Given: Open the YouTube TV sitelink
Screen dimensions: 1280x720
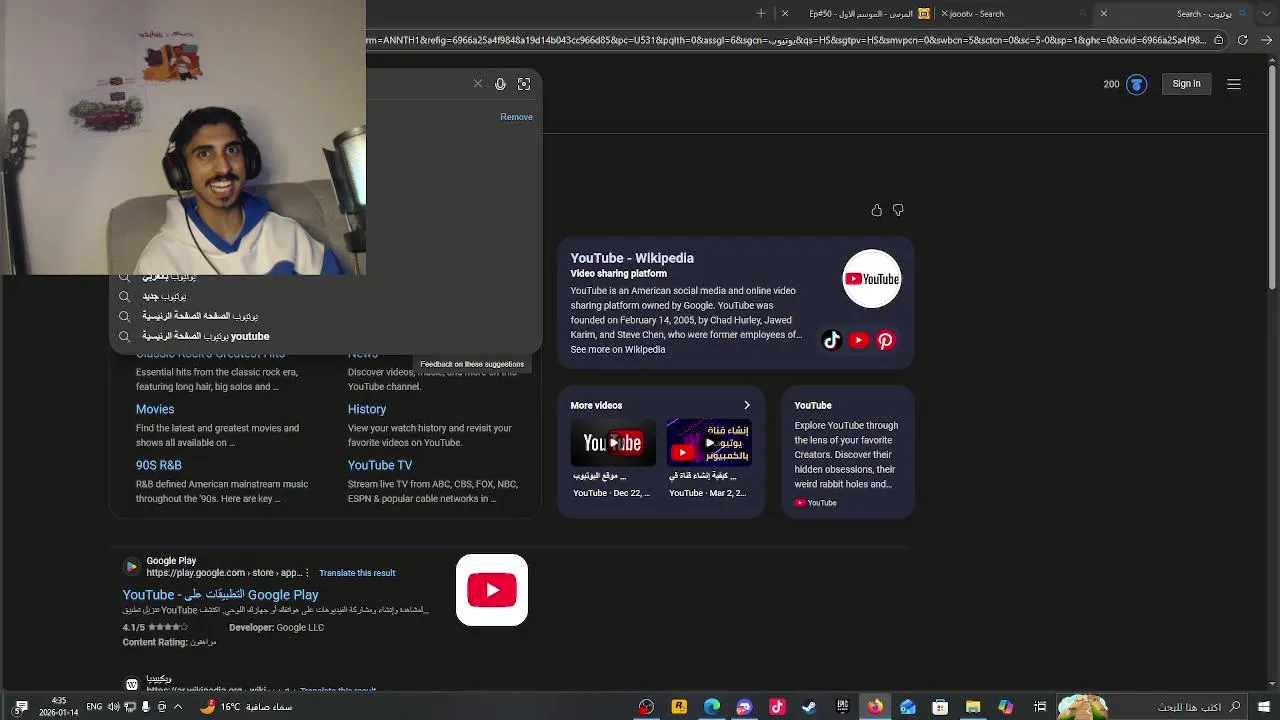Looking at the screenshot, I should (380, 465).
